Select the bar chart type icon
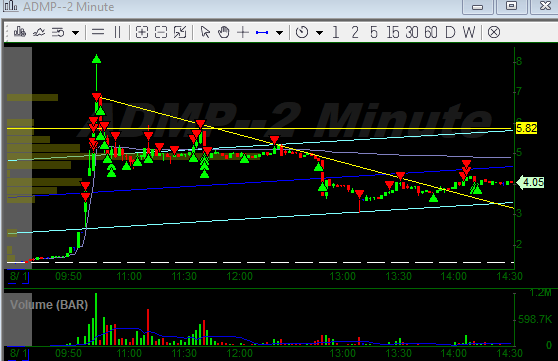The width and height of the screenshot is (558, 361). pyautogui.click(x=20, y=32)
